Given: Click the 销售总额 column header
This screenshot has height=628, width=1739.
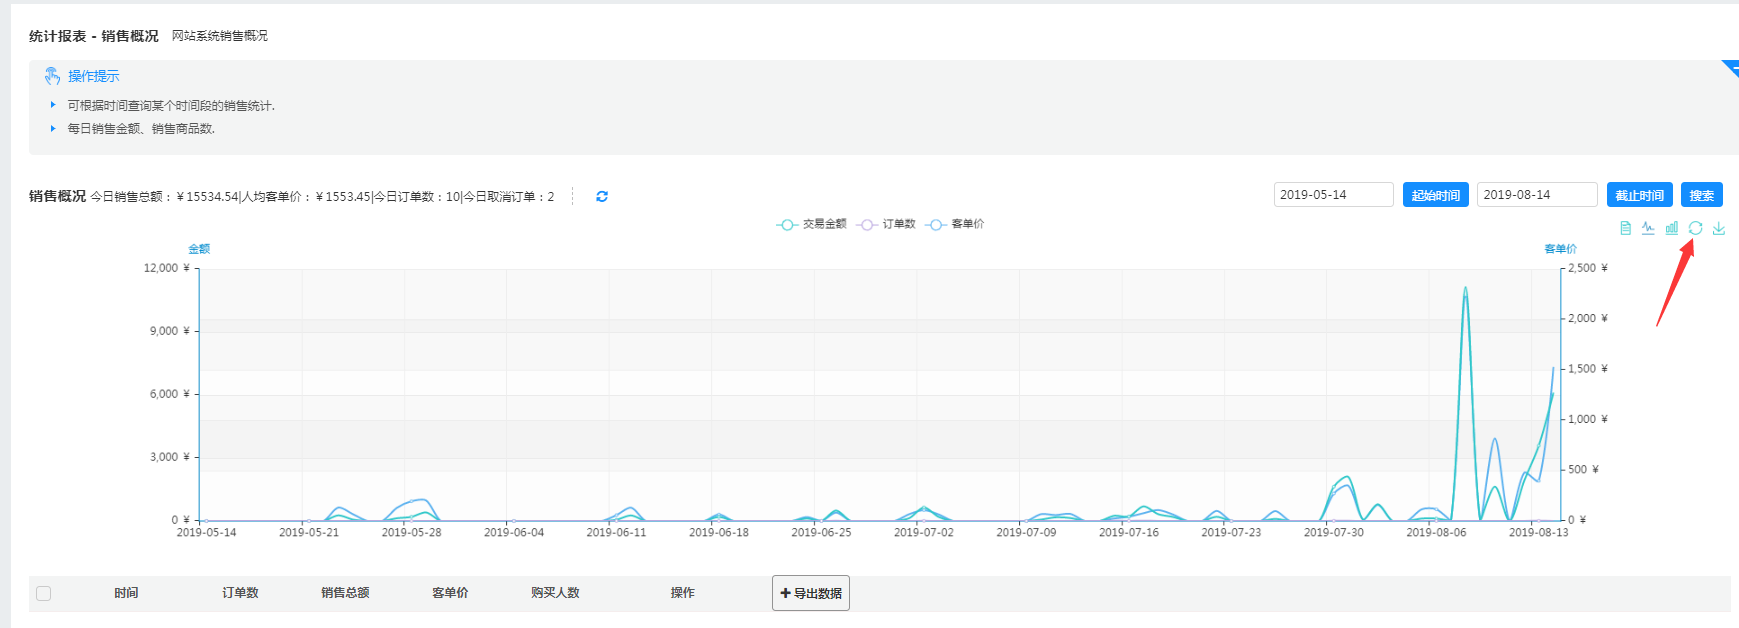Looking at the screenshot, I should pyautogui.click(x=345, y=593).
